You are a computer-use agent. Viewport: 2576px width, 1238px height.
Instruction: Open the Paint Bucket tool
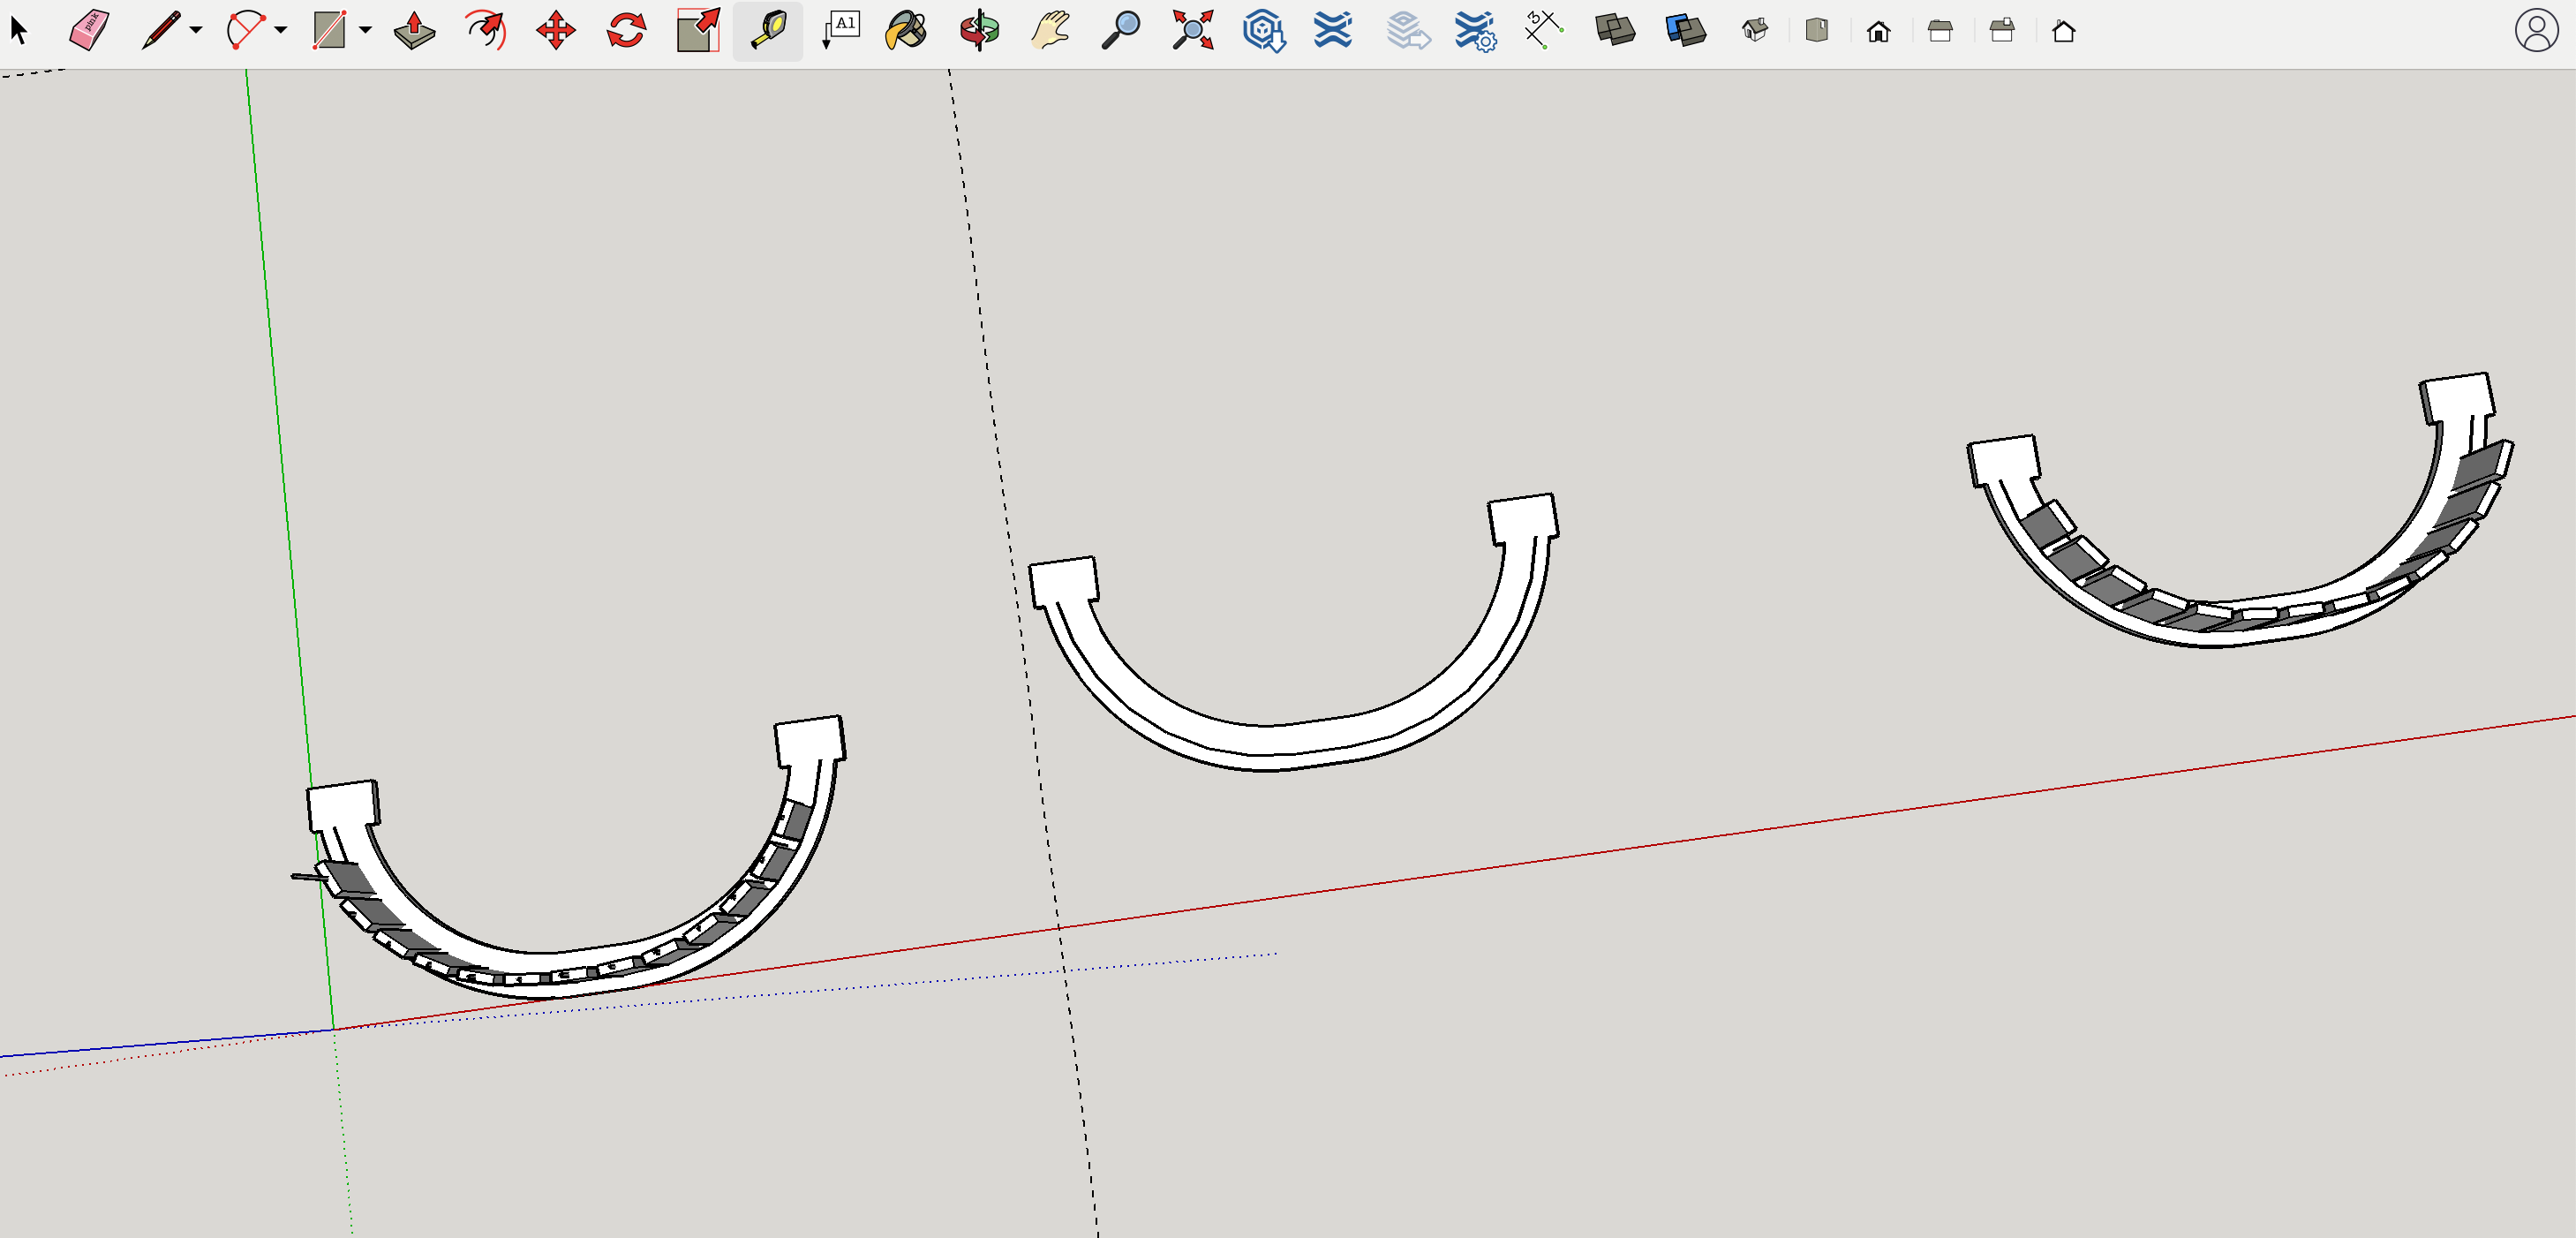pos(906,30)
